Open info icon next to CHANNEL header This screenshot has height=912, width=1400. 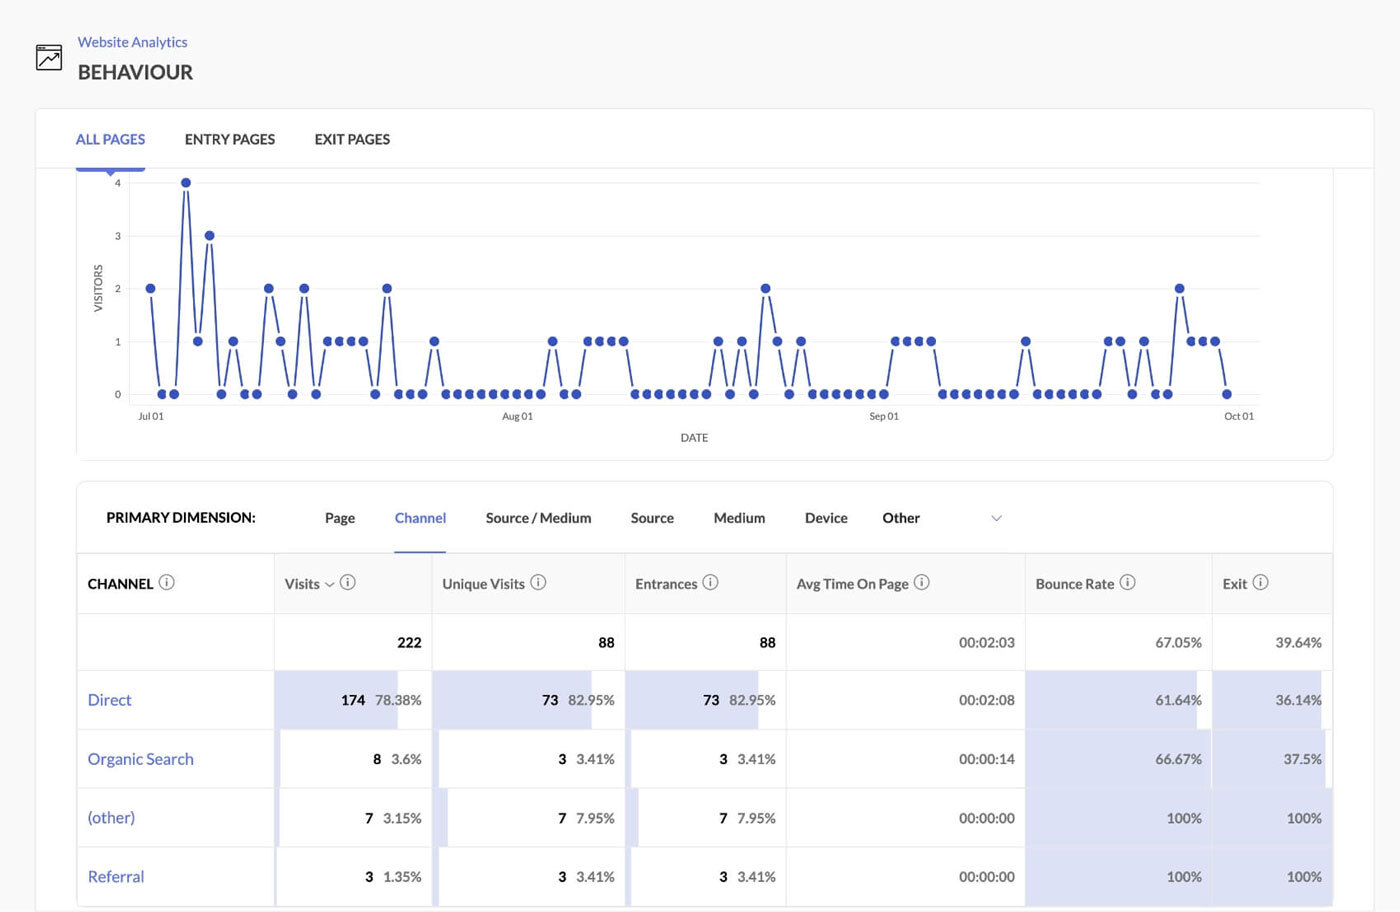click(x=167, y=582)
